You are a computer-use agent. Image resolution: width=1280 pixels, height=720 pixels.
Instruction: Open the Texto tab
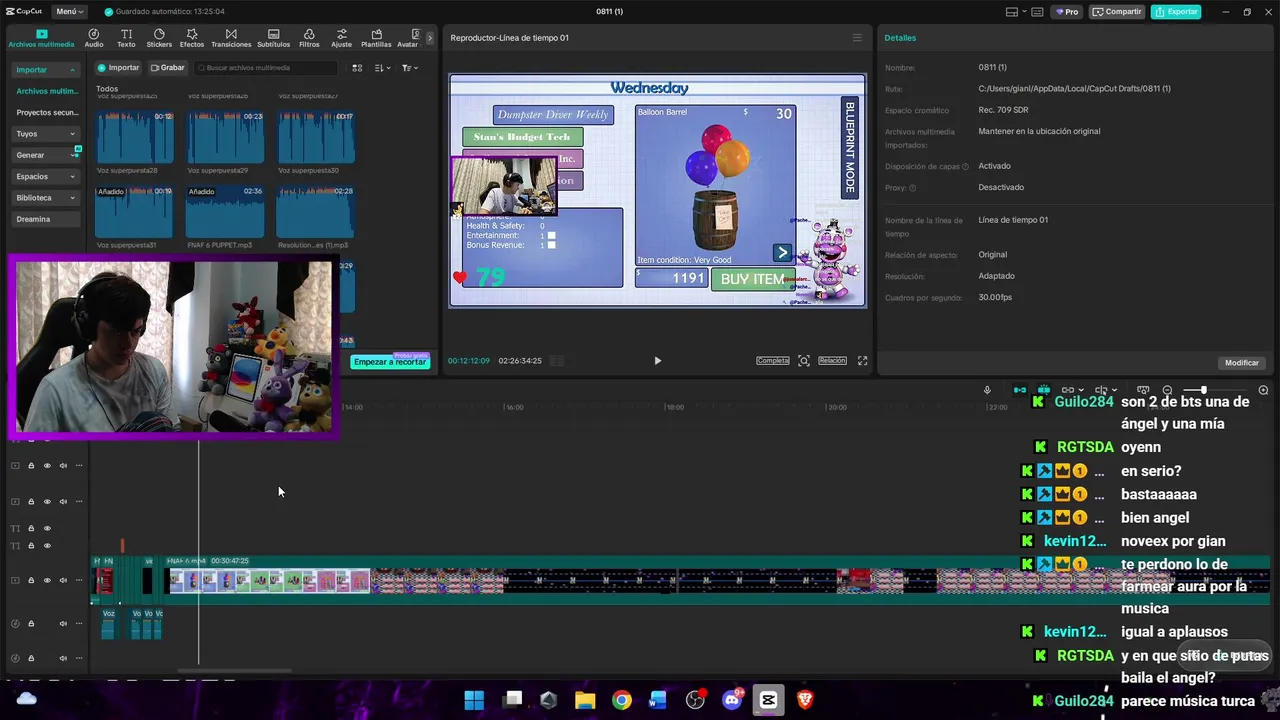tap(126, 38)
